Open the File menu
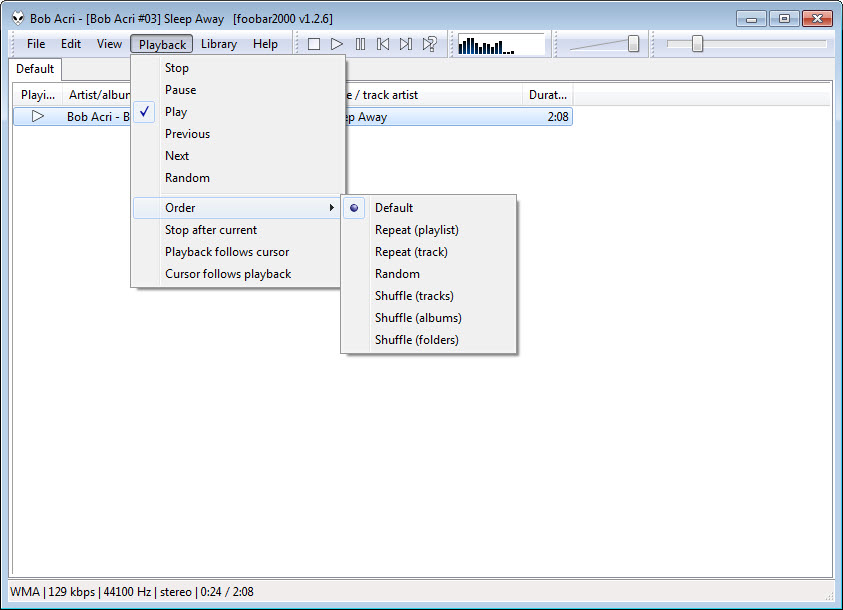 (36, 44)
